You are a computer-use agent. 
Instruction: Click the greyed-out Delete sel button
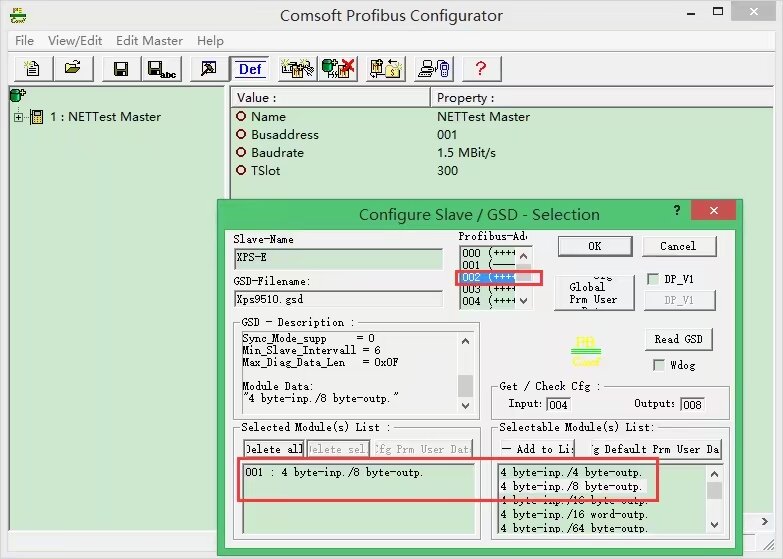pyautogui.click(x=338, y=449)
